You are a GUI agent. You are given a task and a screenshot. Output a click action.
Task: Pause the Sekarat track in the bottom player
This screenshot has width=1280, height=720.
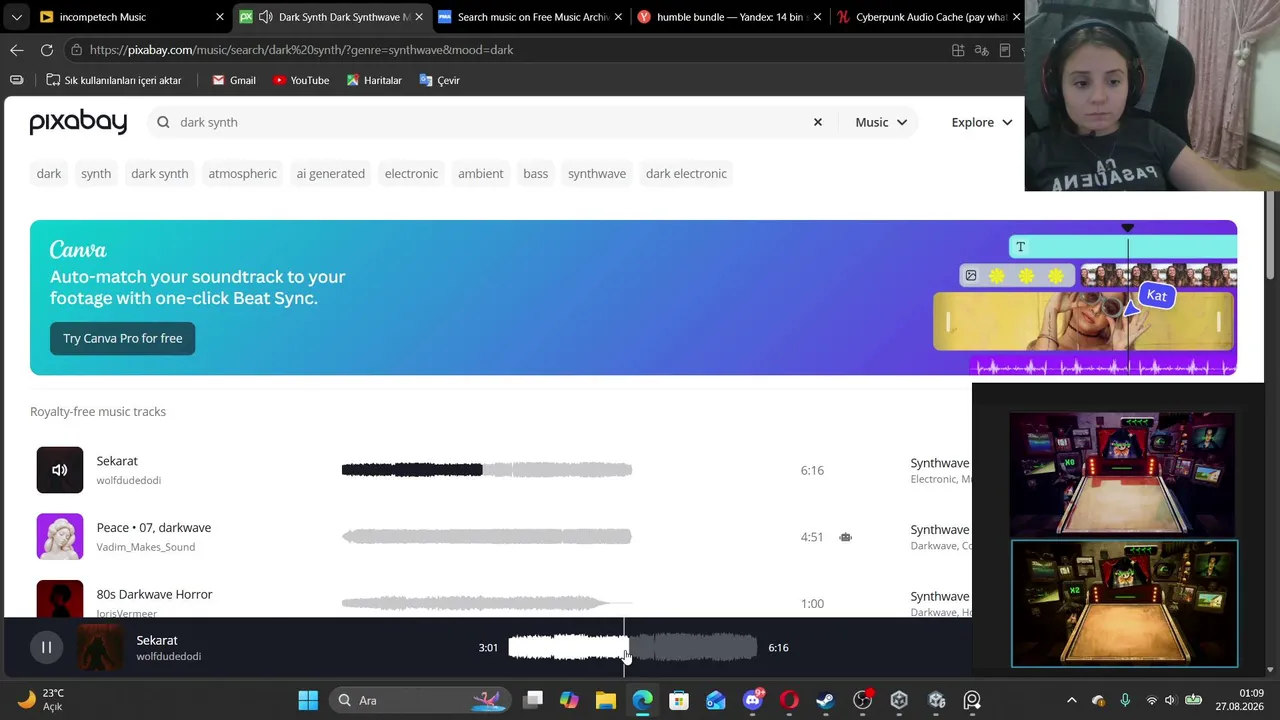click(x=46, y=647)
